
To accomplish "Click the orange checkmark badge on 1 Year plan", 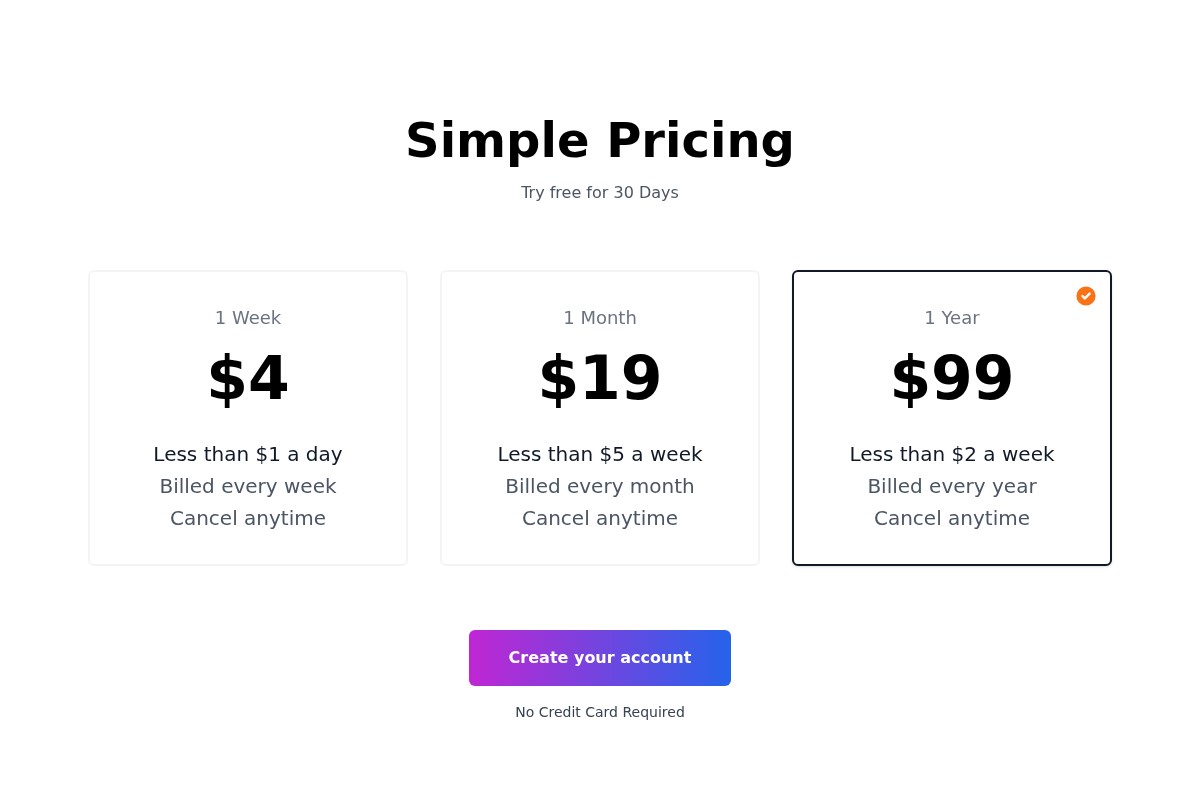I will tap(1086, 296).
